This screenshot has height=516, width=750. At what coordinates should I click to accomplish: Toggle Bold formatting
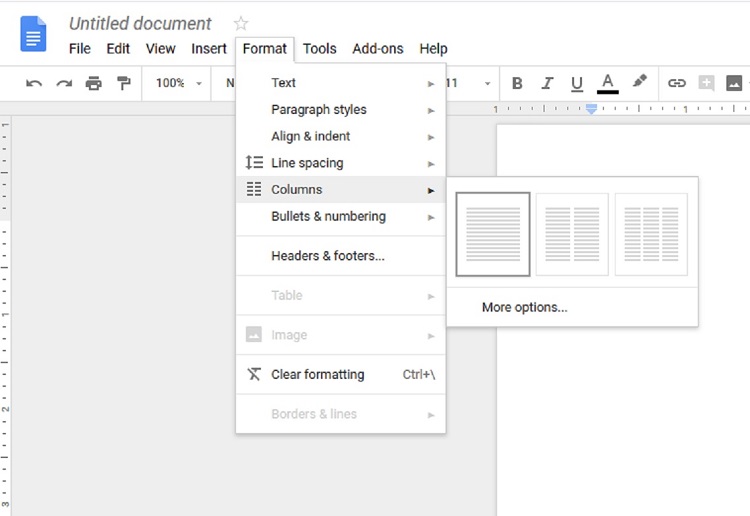pos(517,83)
